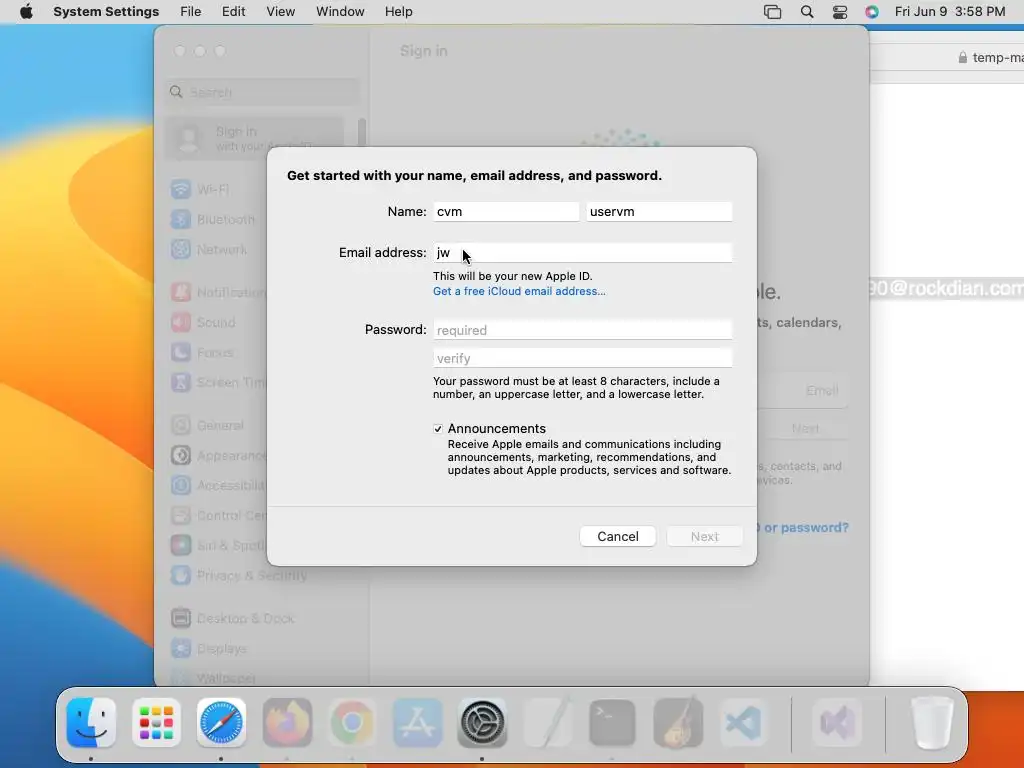Viewport: 1024px width, 768px height.
Task: Click Get a free iCloud email address link
Action: click(519, 291)
